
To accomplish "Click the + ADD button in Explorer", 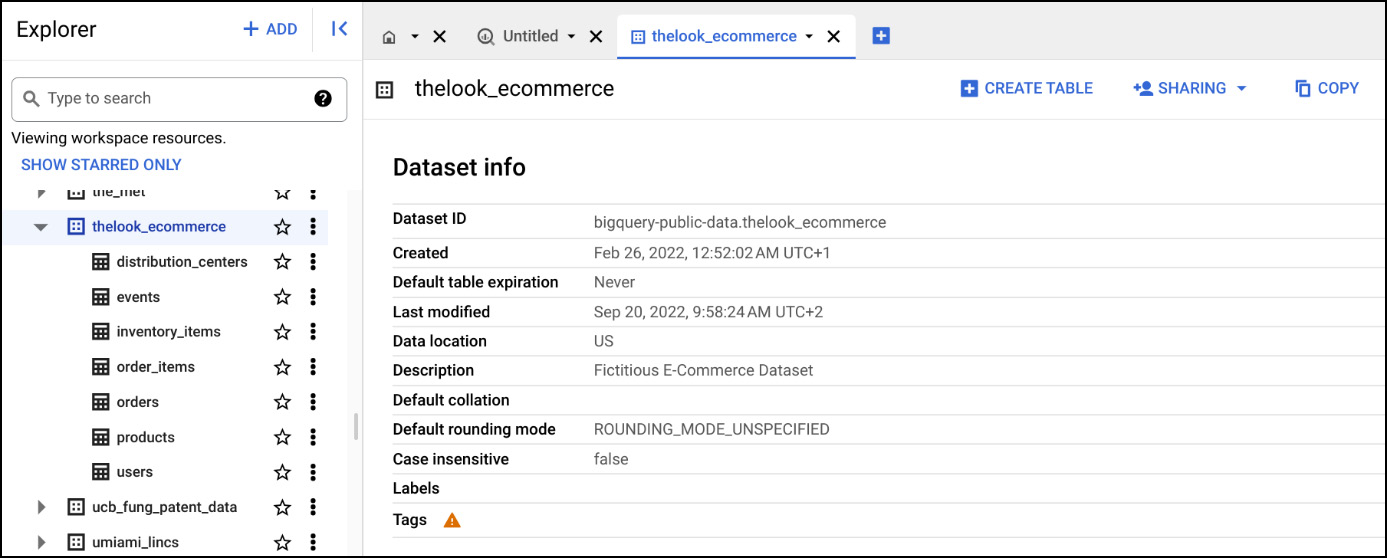I will click(x=270, y=29).
